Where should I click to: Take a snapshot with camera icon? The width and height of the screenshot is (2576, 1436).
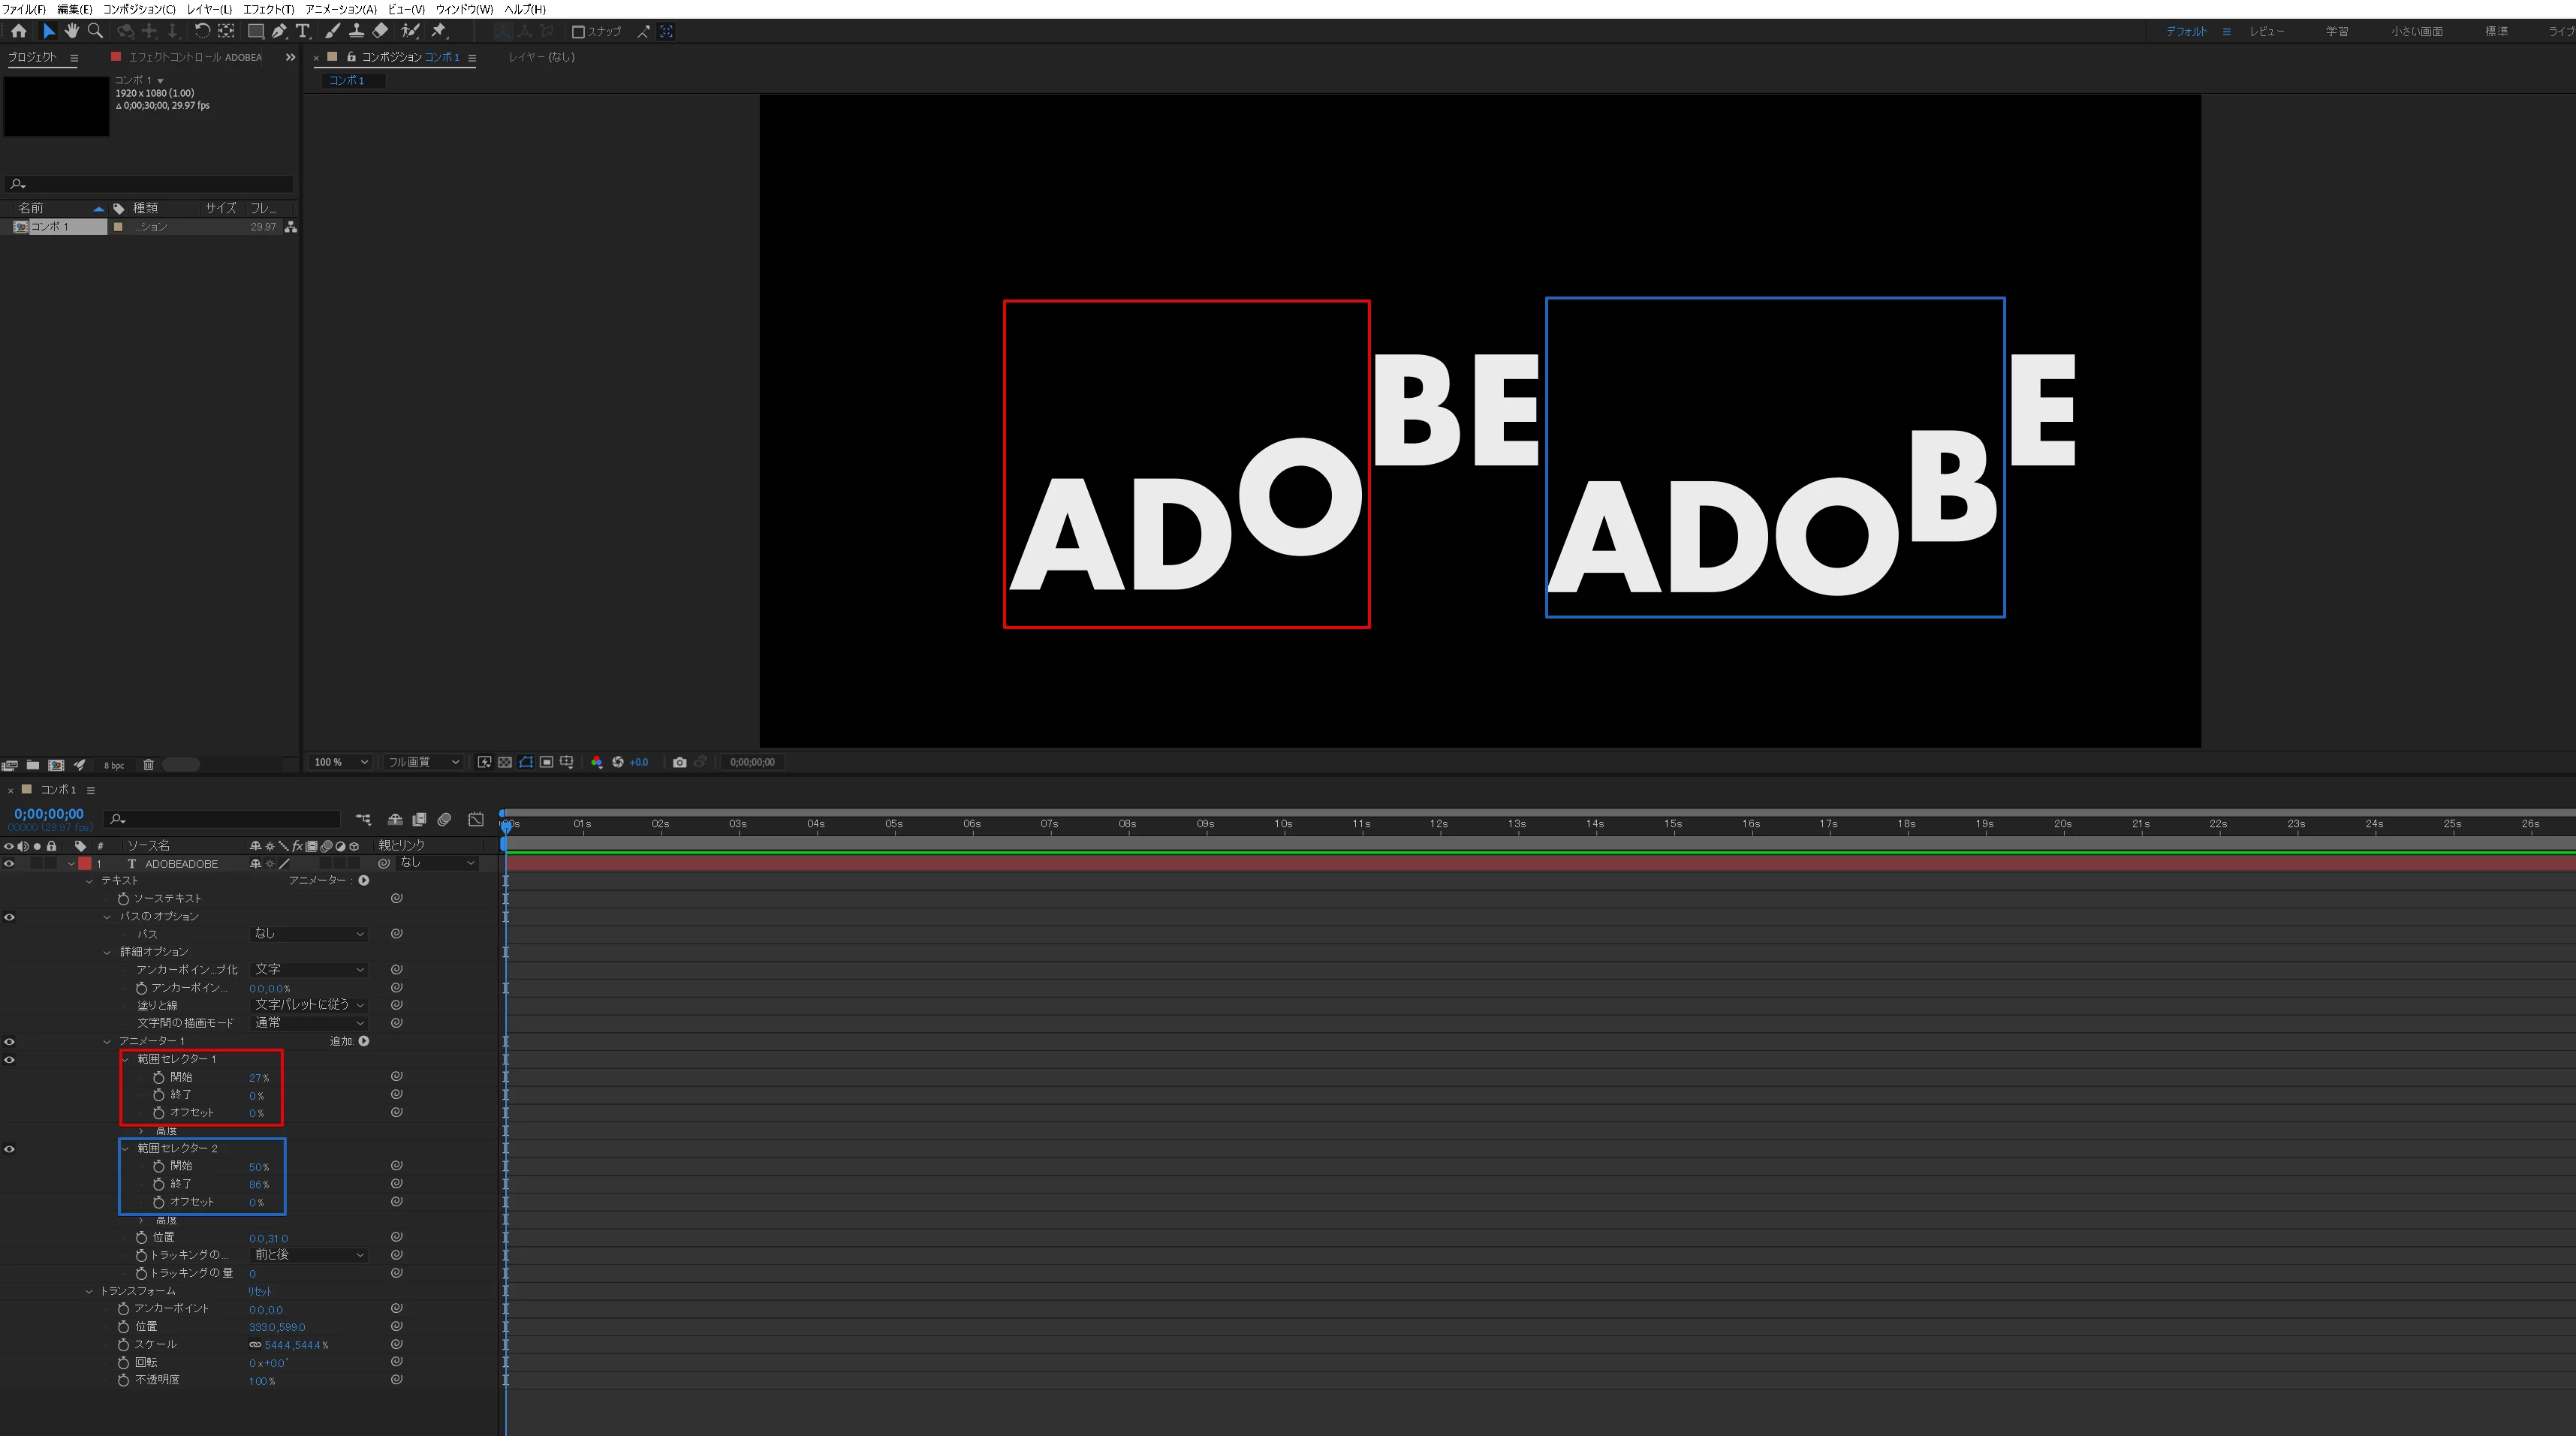tap(679, 762)
